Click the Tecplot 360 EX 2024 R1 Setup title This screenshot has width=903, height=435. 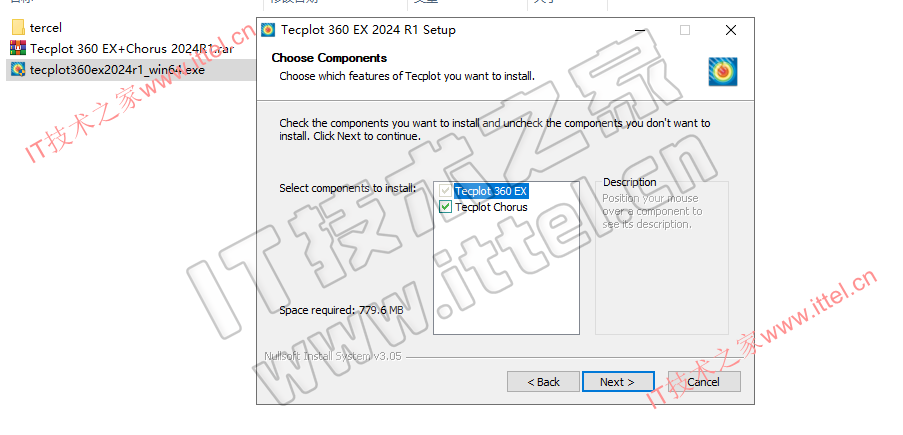[x=368, y=30]
